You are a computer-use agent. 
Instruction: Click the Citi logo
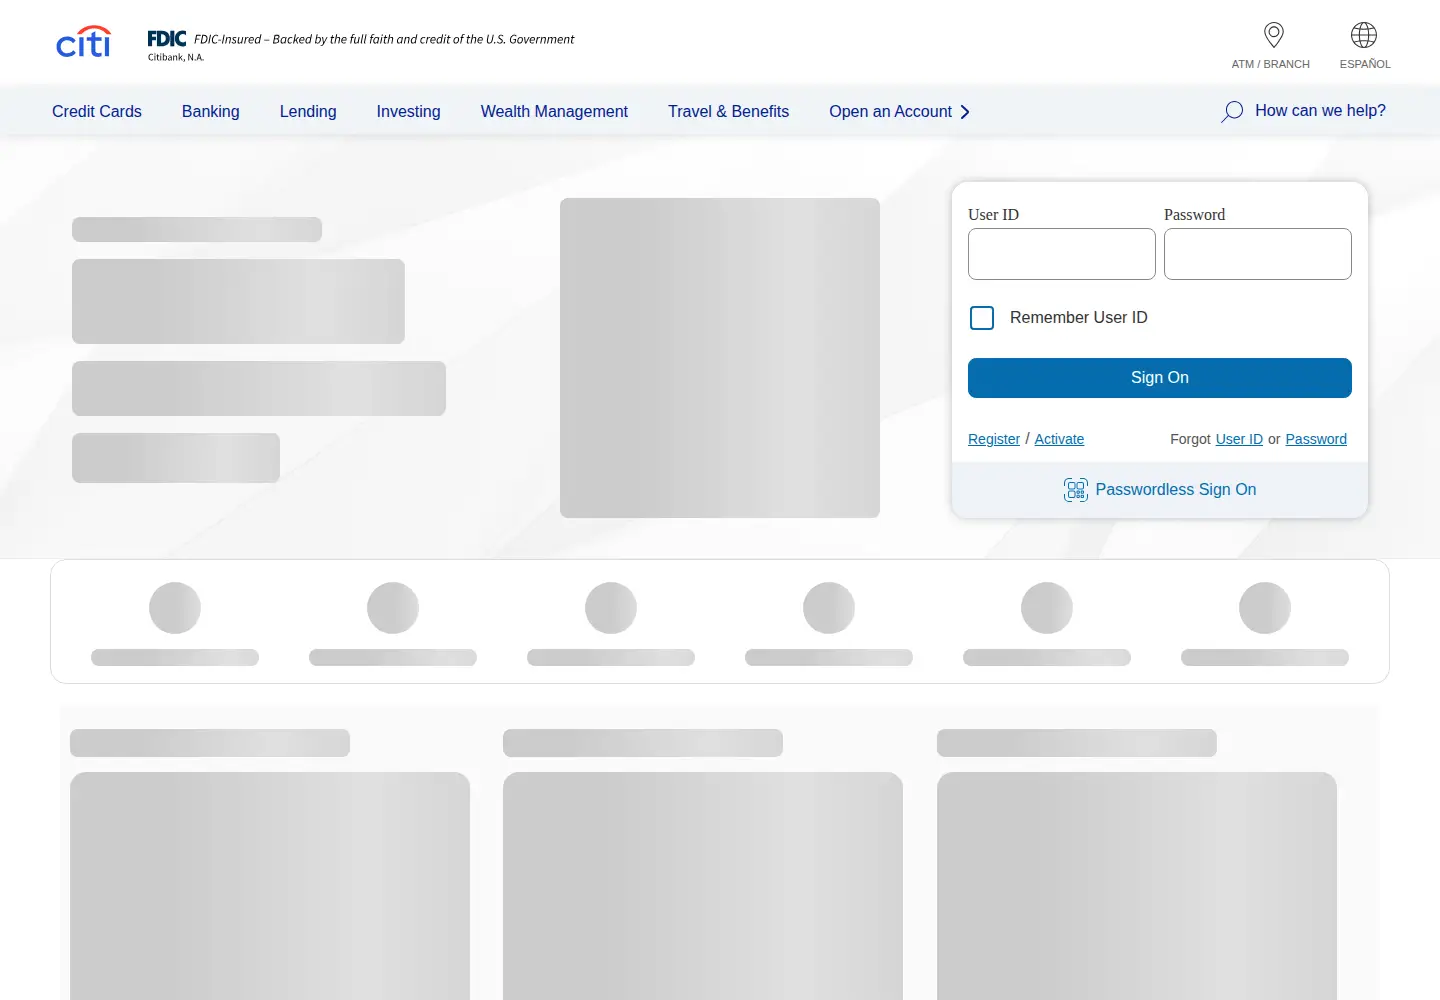click(84, 42)
